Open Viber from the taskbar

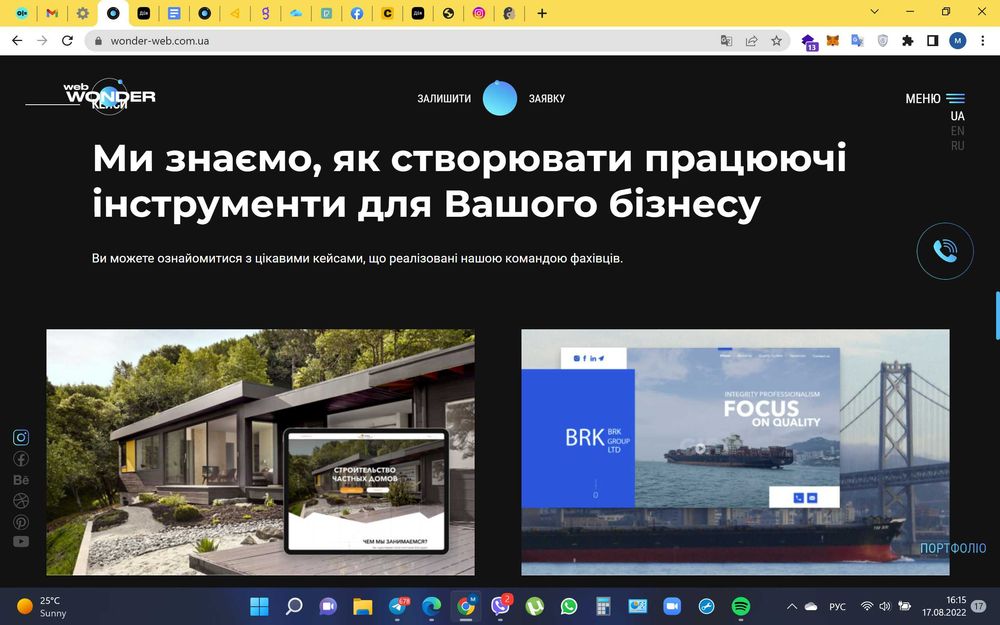501,607
